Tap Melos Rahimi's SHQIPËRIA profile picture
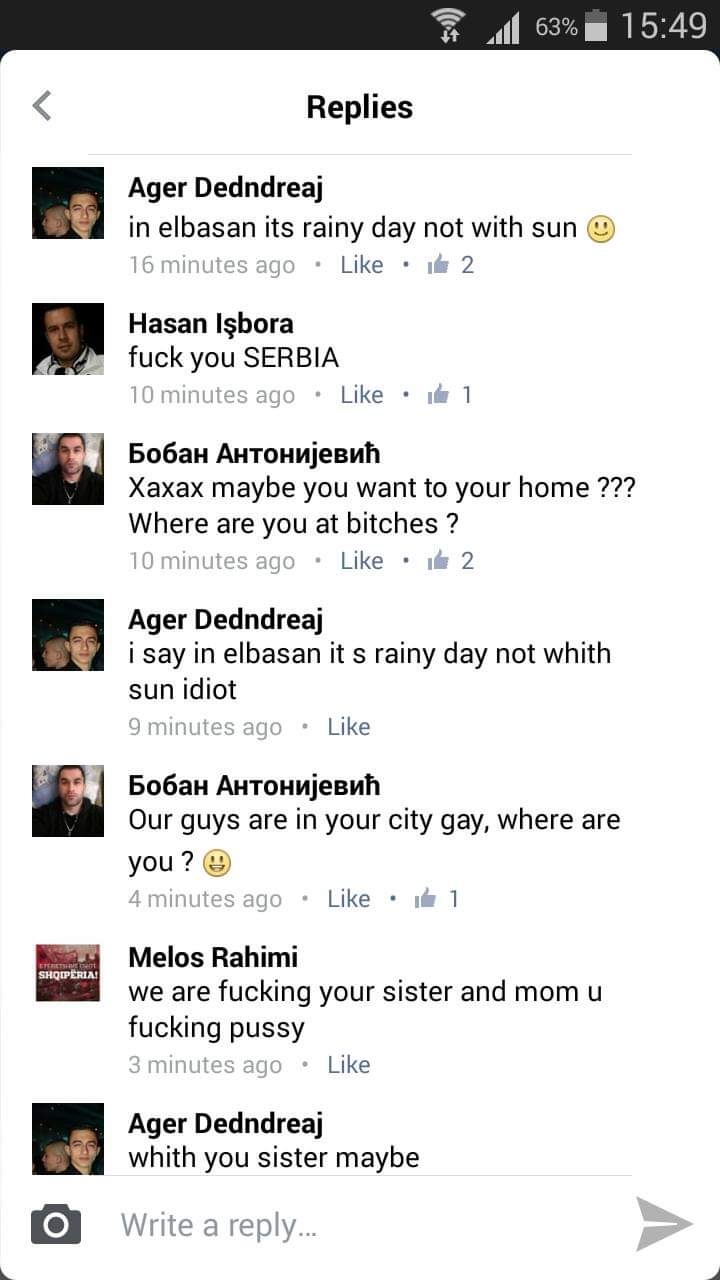This screenshot has width=720, height=1280. [x=67, y=972]
